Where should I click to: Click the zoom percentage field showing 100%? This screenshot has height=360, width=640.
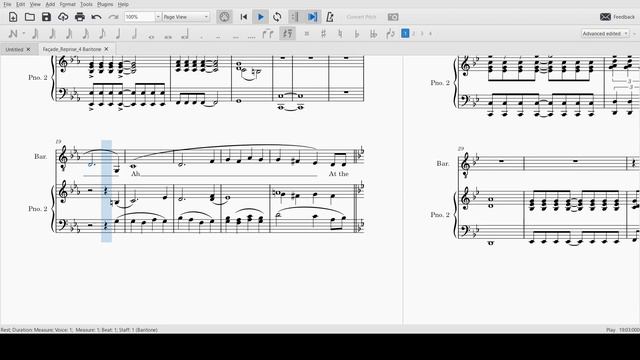[140, 17]
